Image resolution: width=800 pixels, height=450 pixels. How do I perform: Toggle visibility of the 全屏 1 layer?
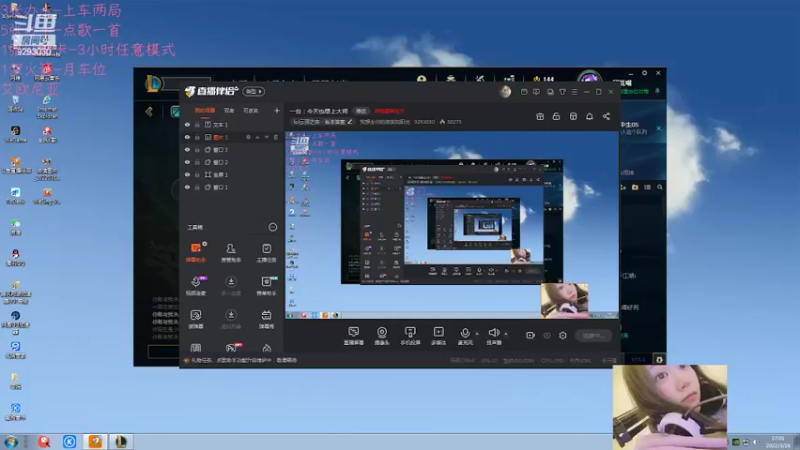point(187,175)
